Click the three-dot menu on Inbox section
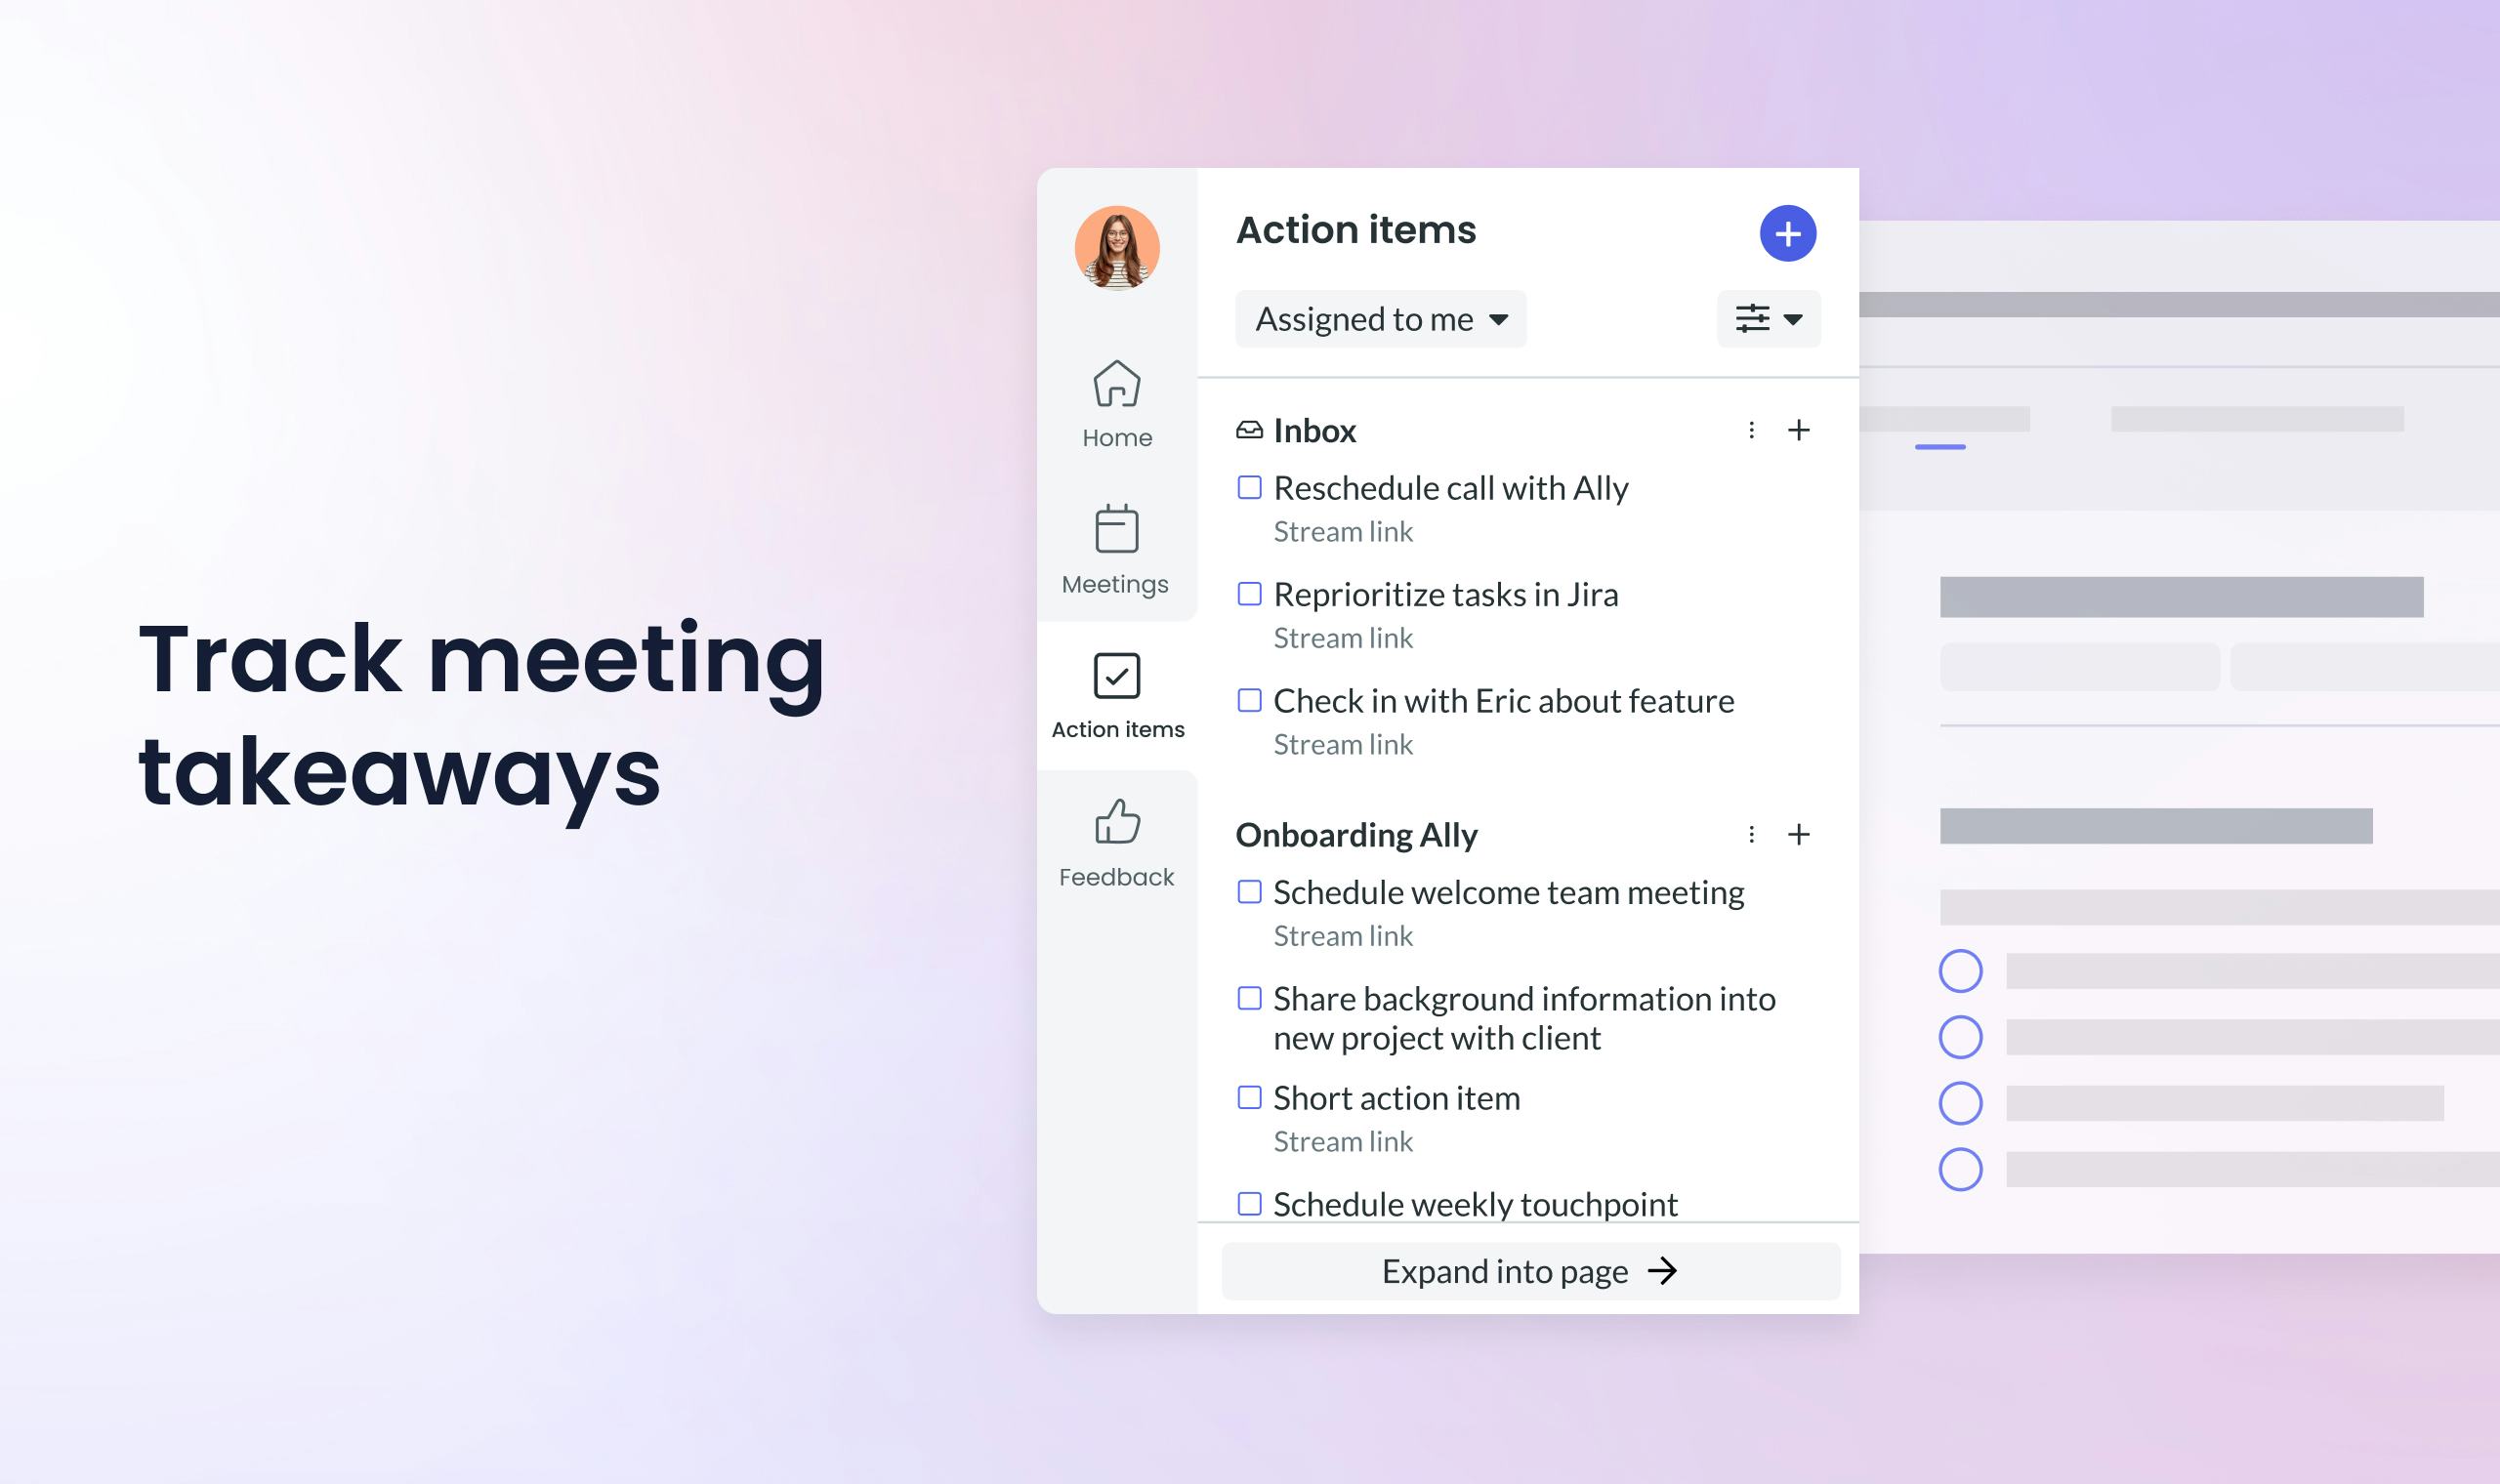 coord(1751,430)
